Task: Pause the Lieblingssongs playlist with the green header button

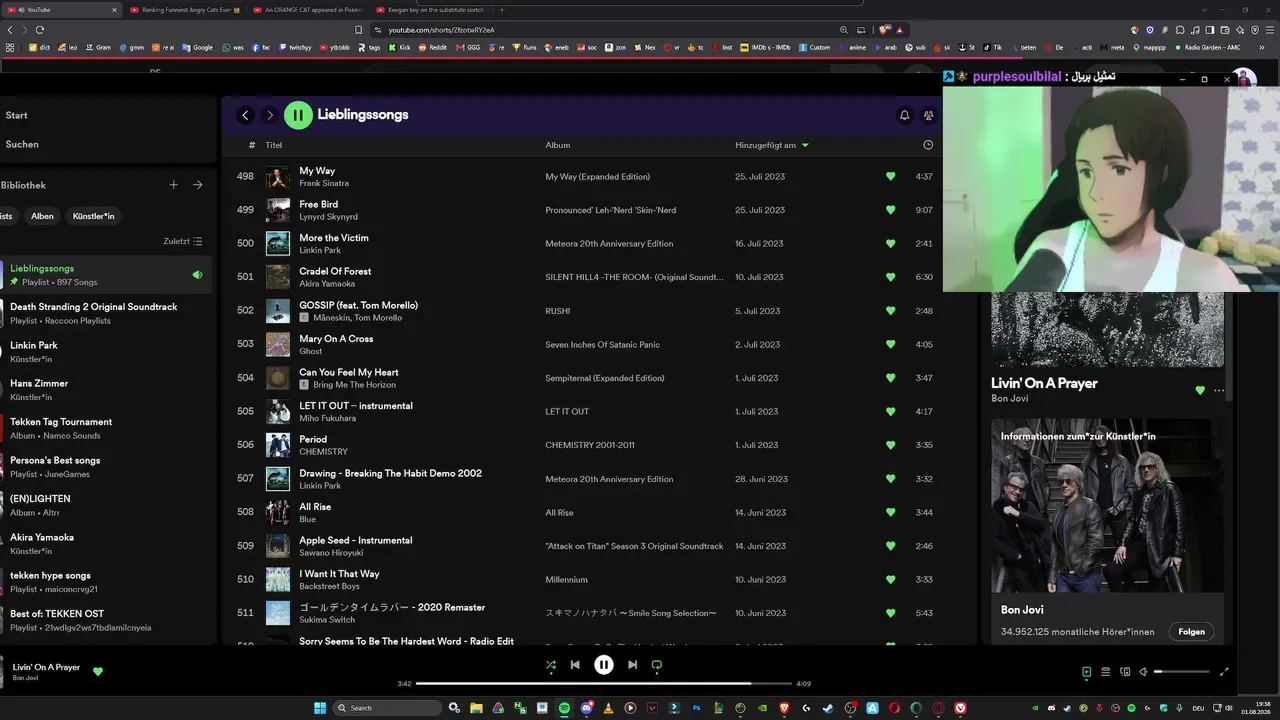Action: [298, 115]
